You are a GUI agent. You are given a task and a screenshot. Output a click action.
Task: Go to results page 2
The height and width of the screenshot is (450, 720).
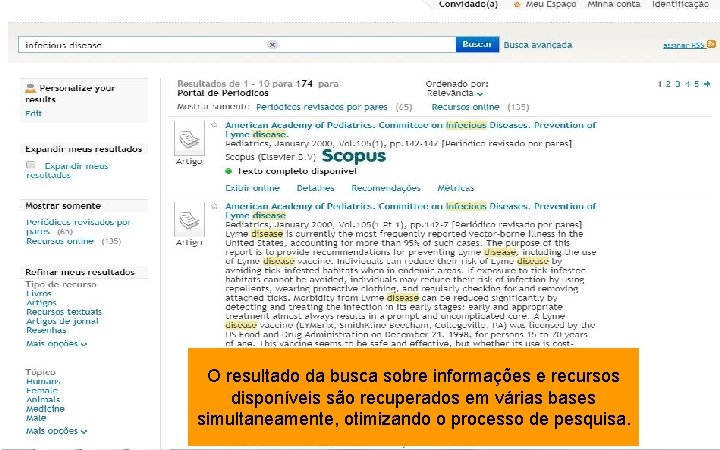tap(669, 84)
